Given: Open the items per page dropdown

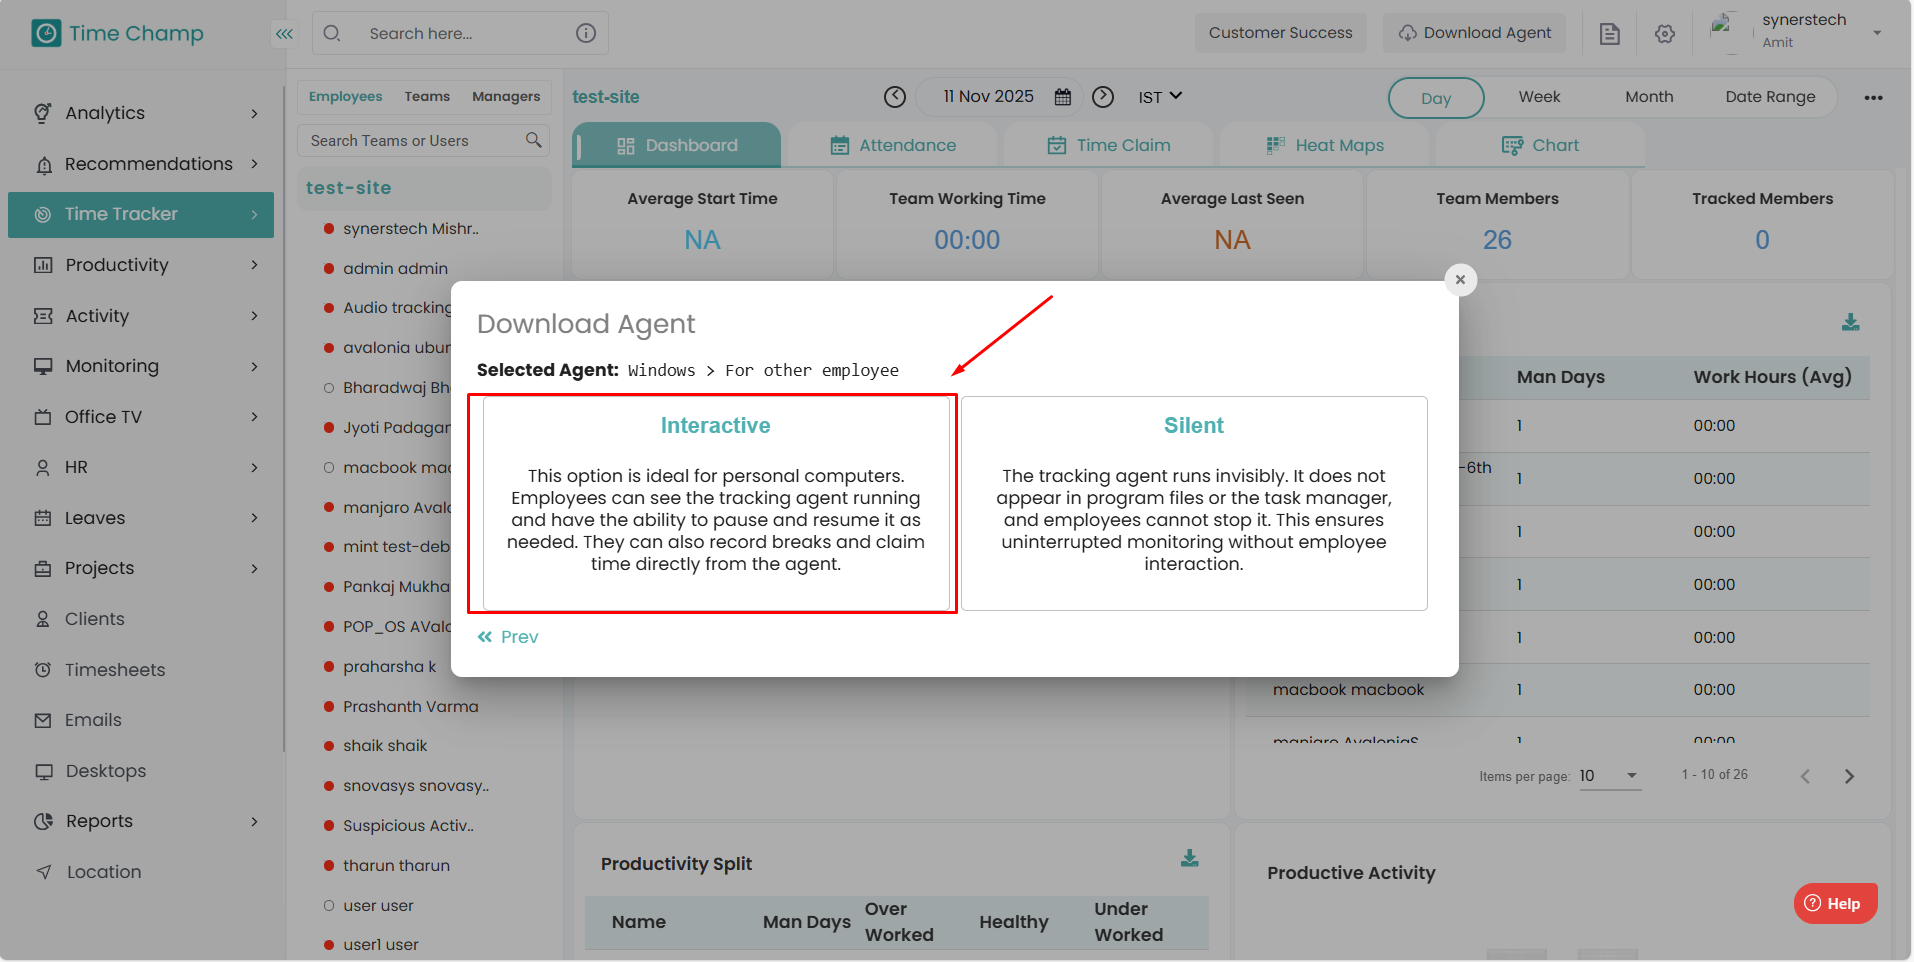Looking at the screenshot, I should click(1610, 776).
